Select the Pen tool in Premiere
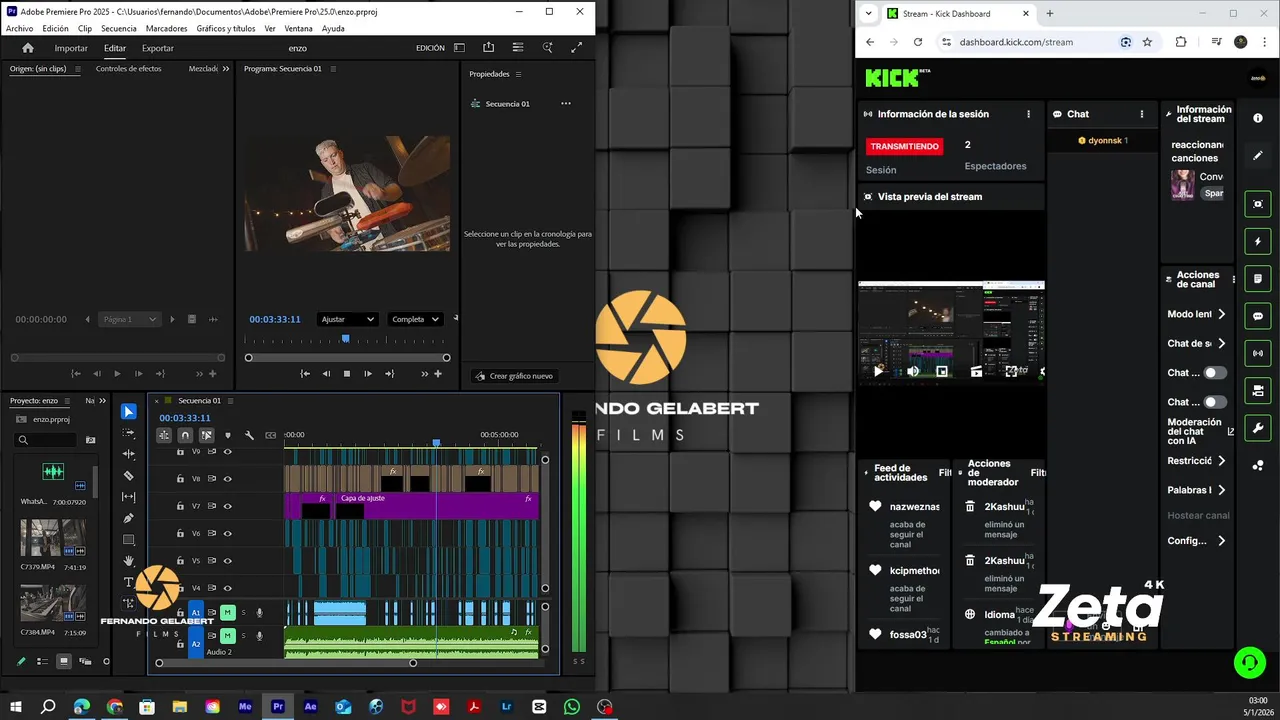Image resolution: width=1280 pixels, height=720 pixels. coord(128,518)
